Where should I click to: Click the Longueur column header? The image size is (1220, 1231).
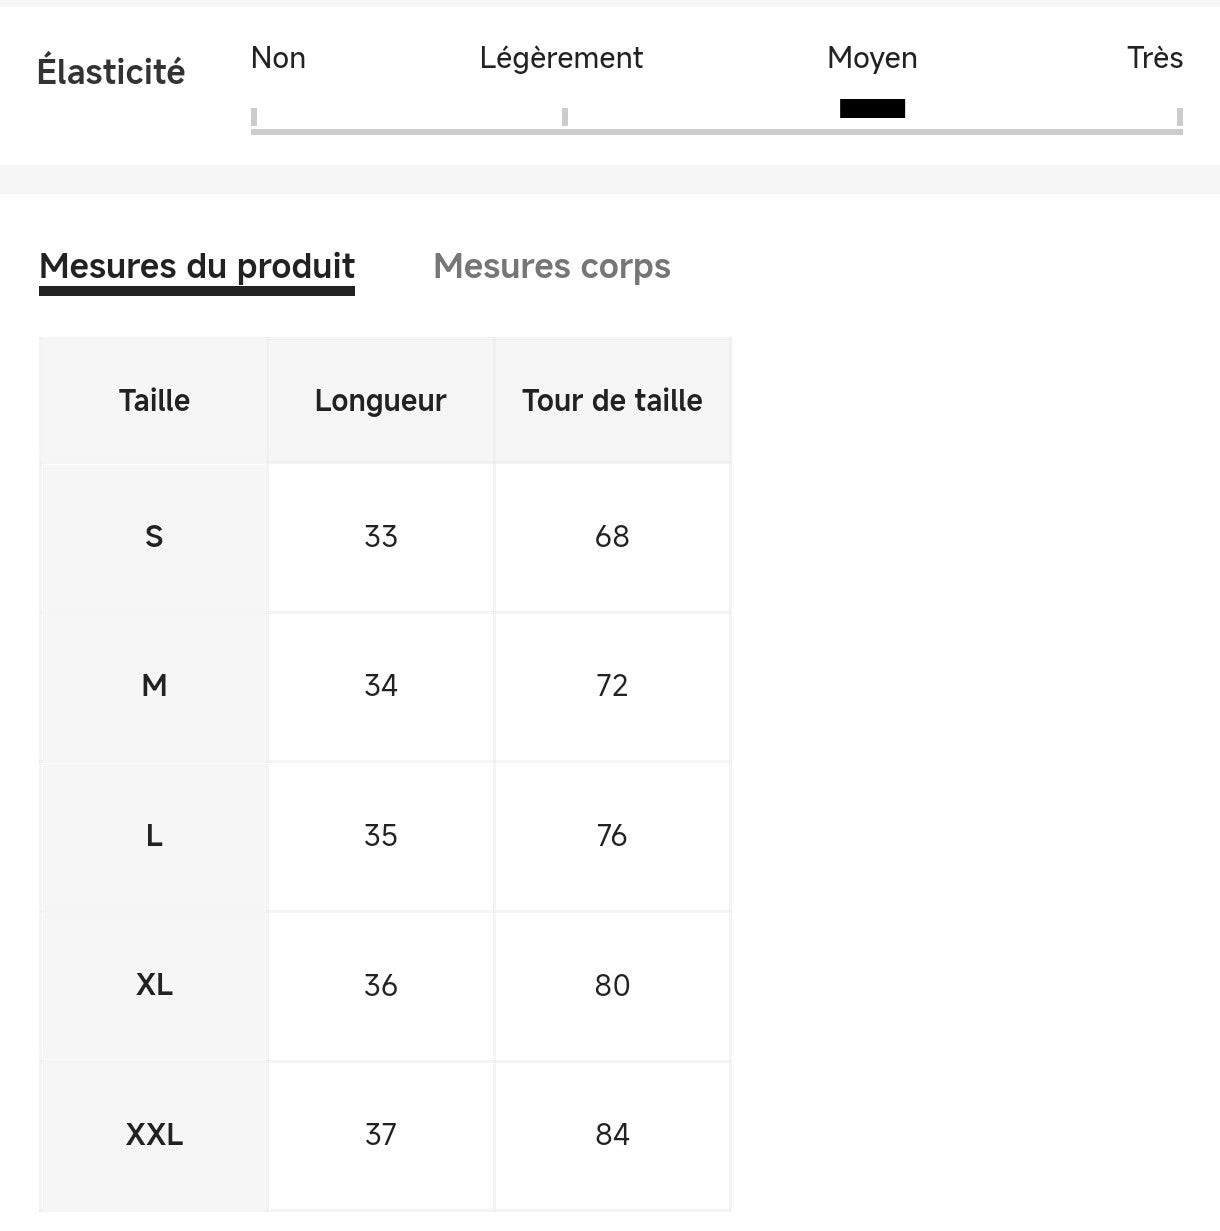tap(380, 400)
